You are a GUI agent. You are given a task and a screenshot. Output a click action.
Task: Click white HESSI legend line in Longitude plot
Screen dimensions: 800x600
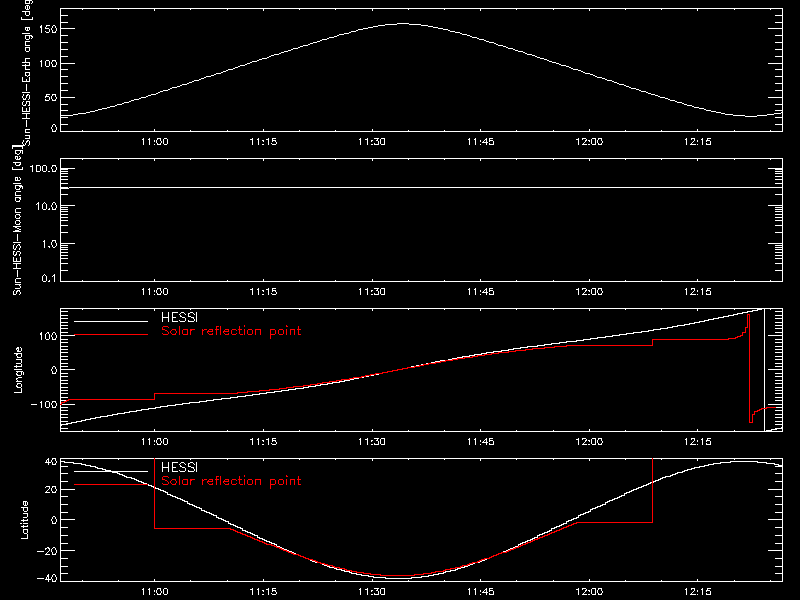tap(111, 321)
